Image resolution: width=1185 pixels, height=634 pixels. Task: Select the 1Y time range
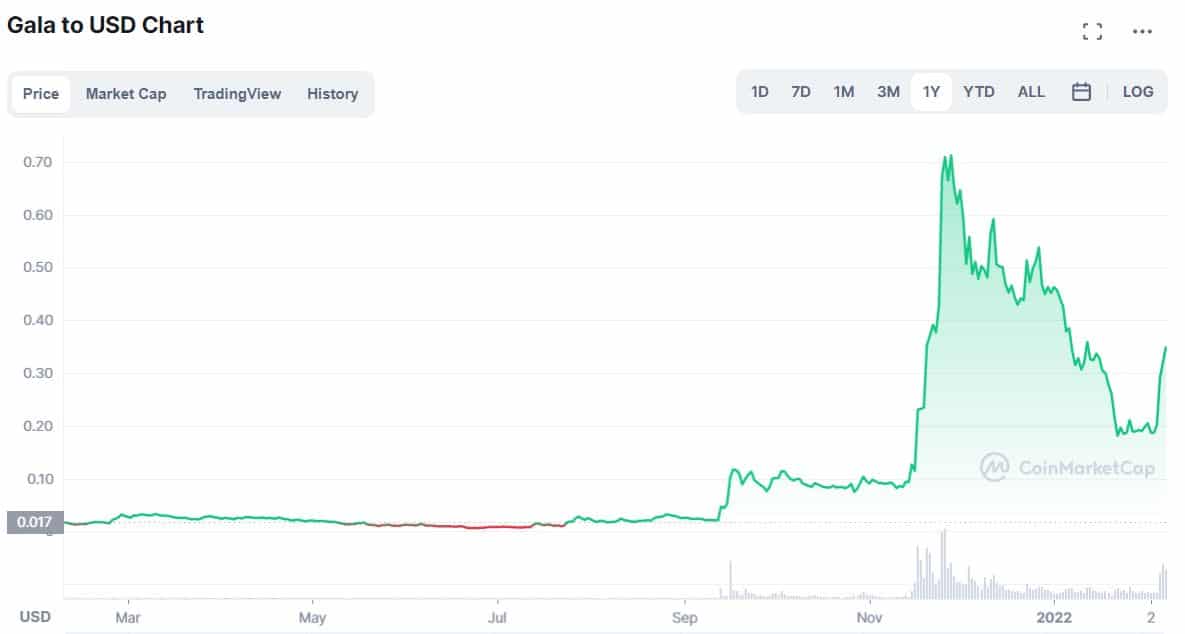click(x=931, y=92)
